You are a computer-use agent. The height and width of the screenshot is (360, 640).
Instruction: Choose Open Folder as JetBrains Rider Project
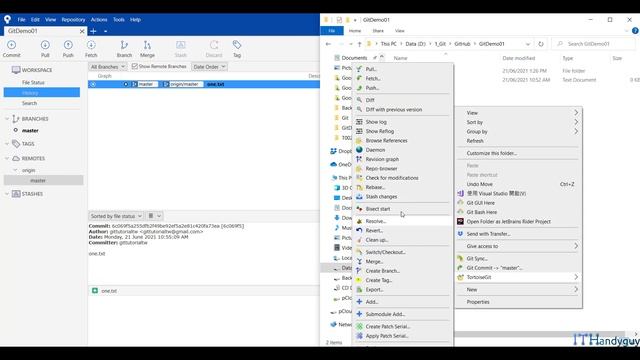(518, 222)
